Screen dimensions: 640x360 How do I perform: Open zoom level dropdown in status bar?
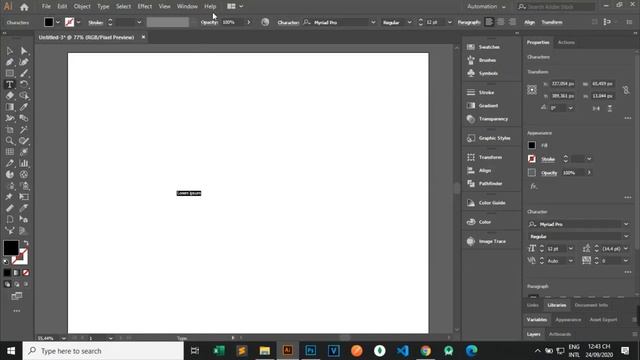point(63,338)
